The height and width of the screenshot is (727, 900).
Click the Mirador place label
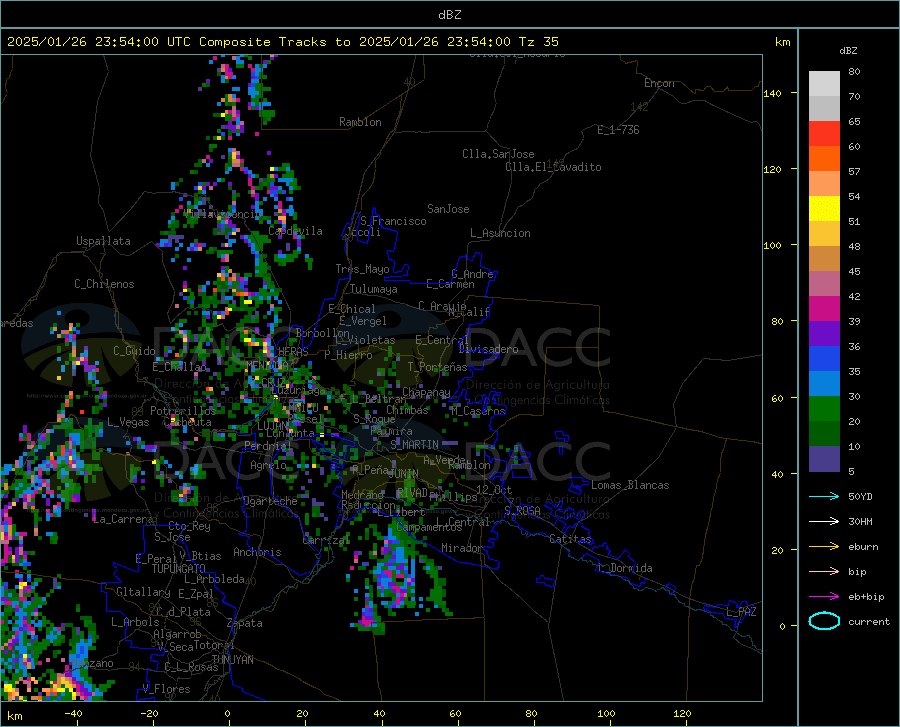click(462, 548)
